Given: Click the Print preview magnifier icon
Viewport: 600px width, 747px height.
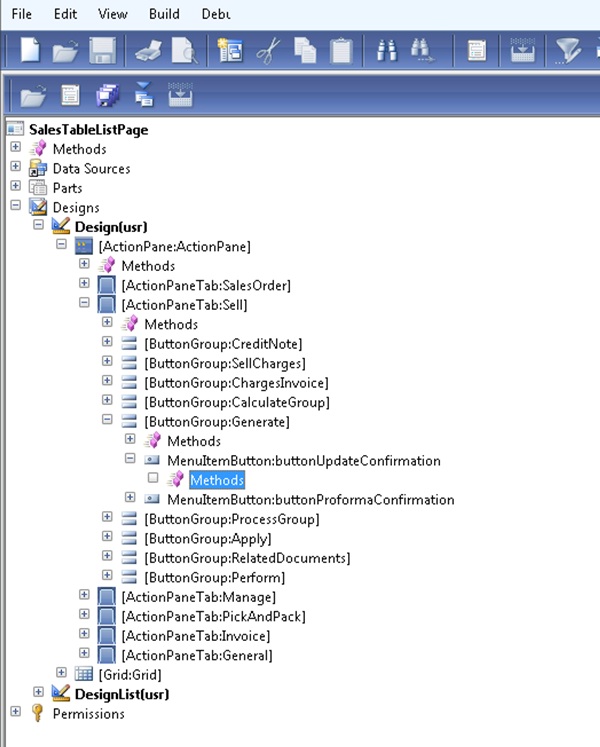Looking at the screenshot, I should [x=184, y=51].
